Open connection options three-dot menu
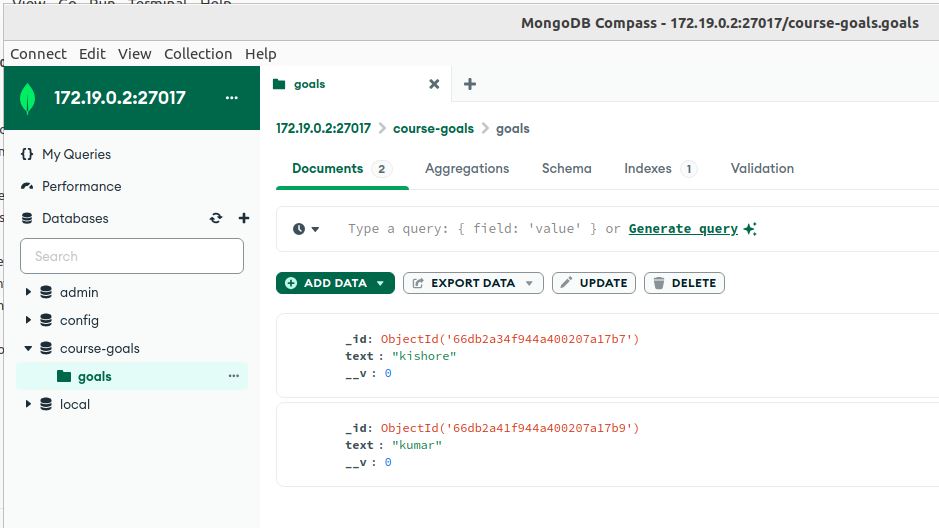The height and width of the screenshot is (528, 939). point(232,98)
